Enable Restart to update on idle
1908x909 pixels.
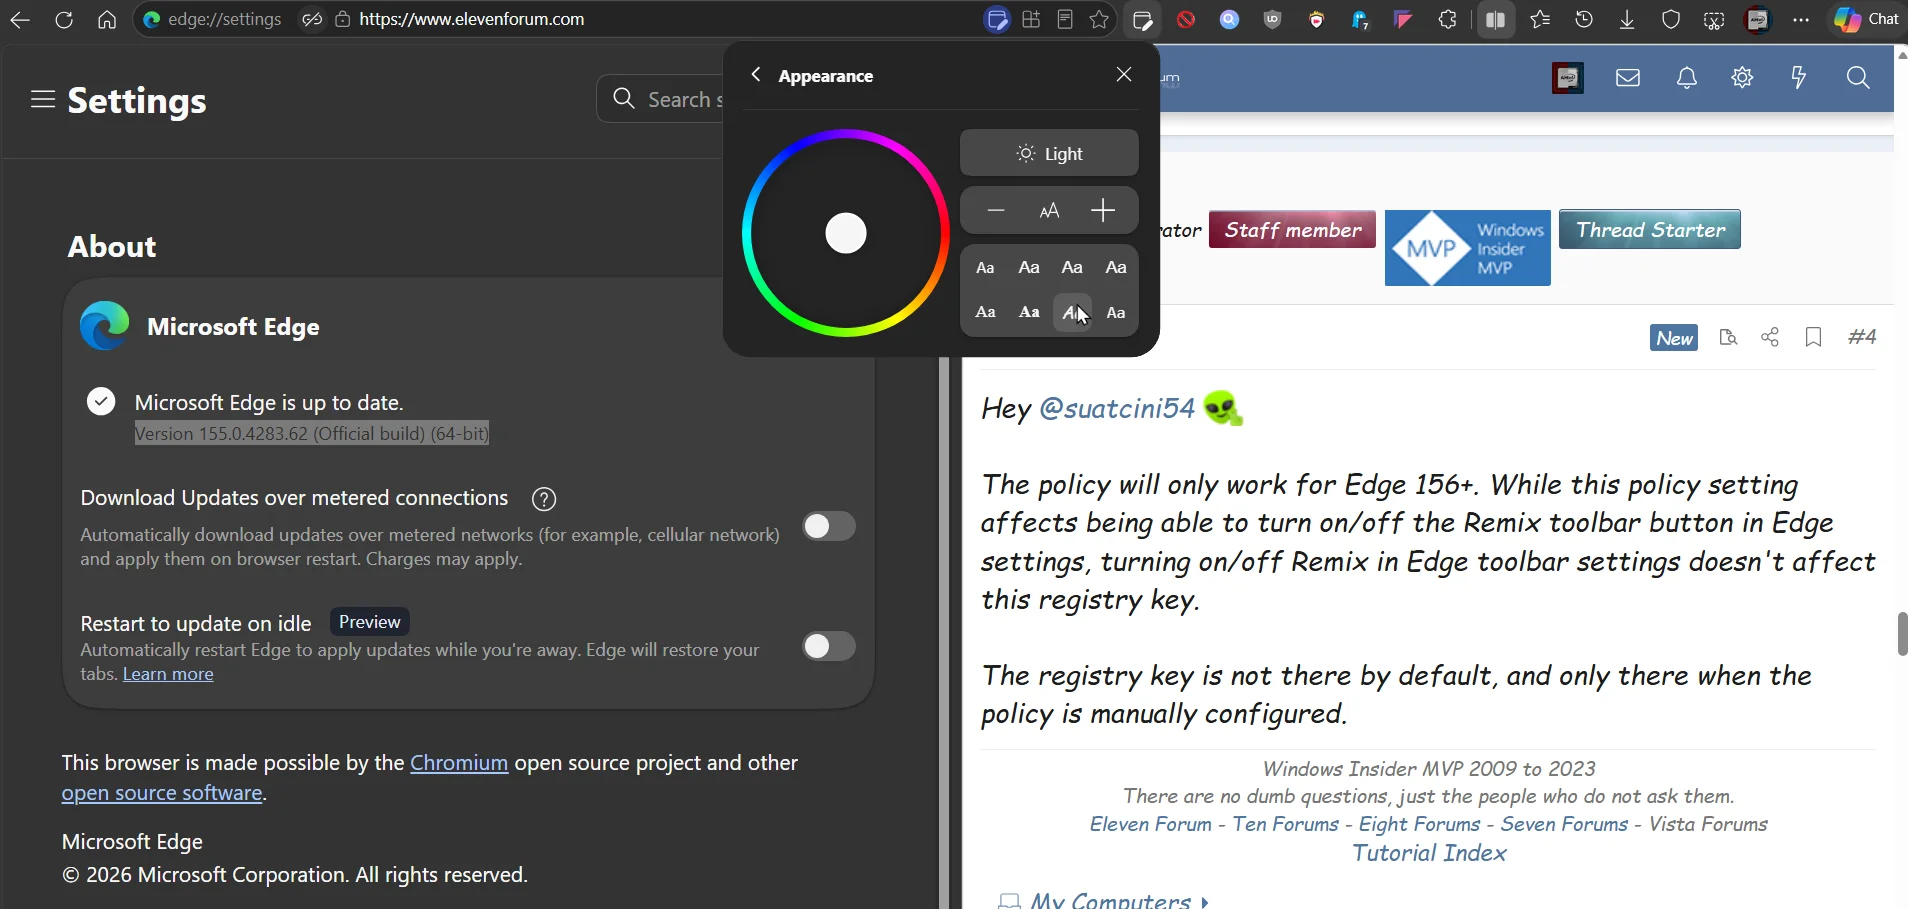tap(829, 646)
